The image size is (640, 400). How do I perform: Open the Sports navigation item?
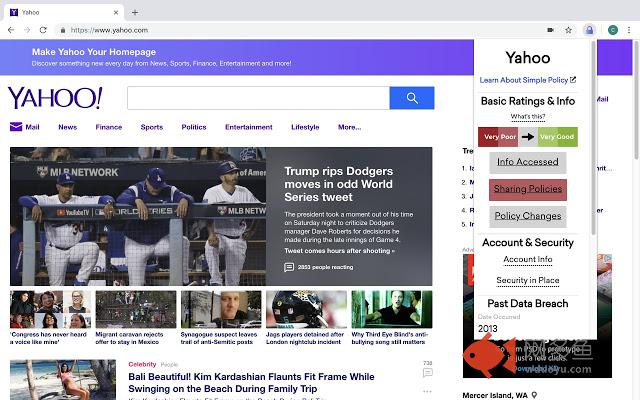(151, 127)
